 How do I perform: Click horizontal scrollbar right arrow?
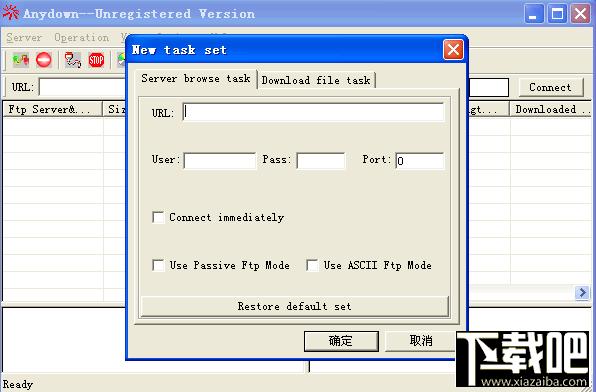[x=582, y=293]
